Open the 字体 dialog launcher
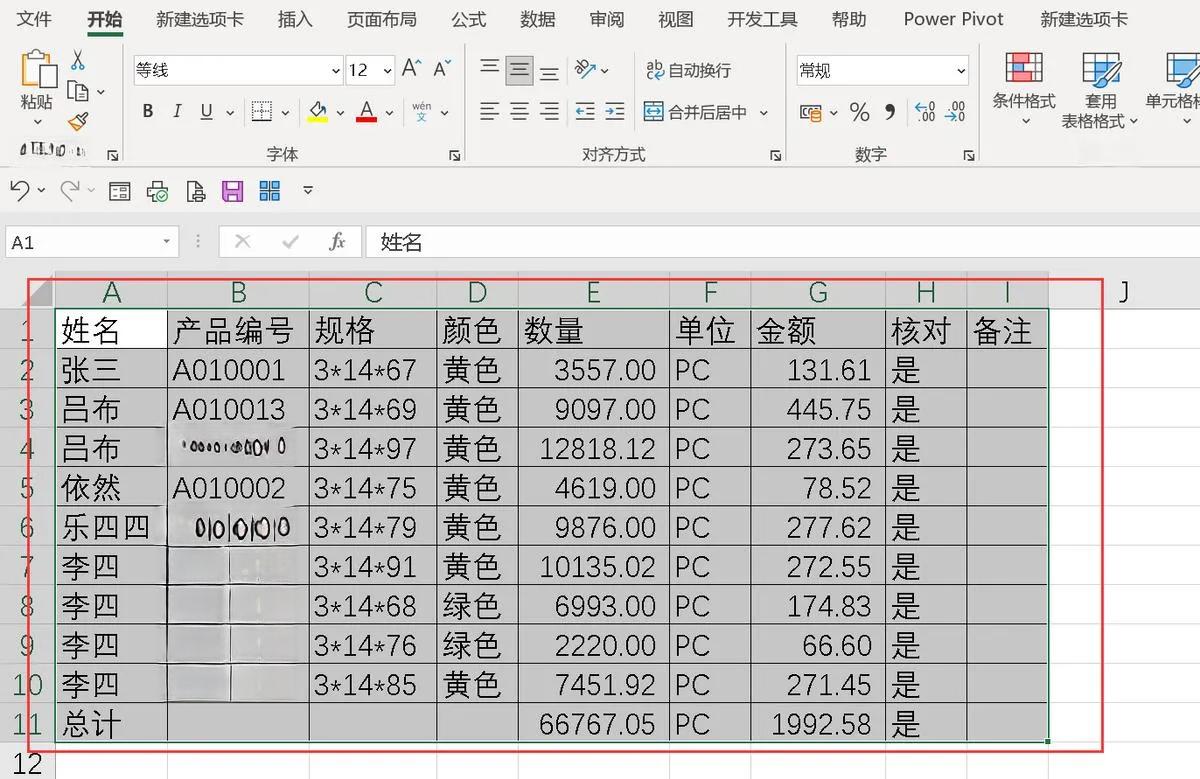The height and width of the screenshot is (779, 1200). pyautogui.click(x=455, y=155)
